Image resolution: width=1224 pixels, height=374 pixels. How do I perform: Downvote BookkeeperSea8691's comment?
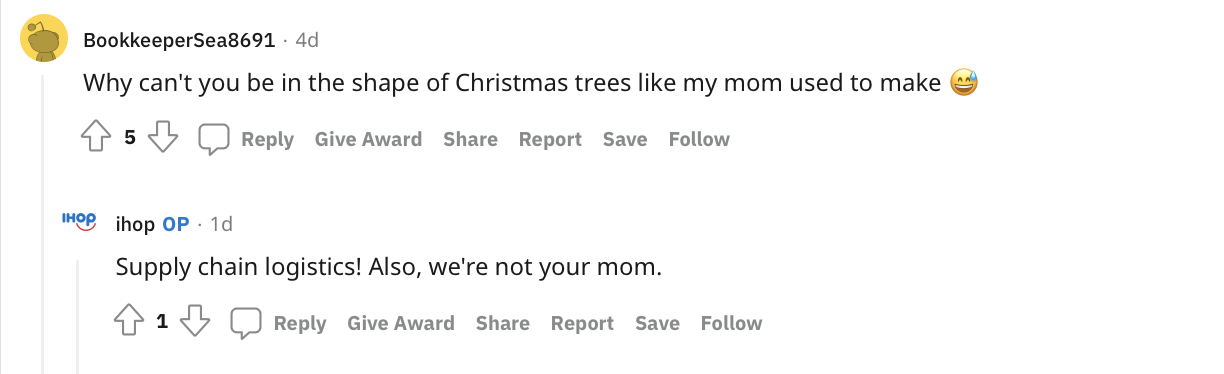163,139
